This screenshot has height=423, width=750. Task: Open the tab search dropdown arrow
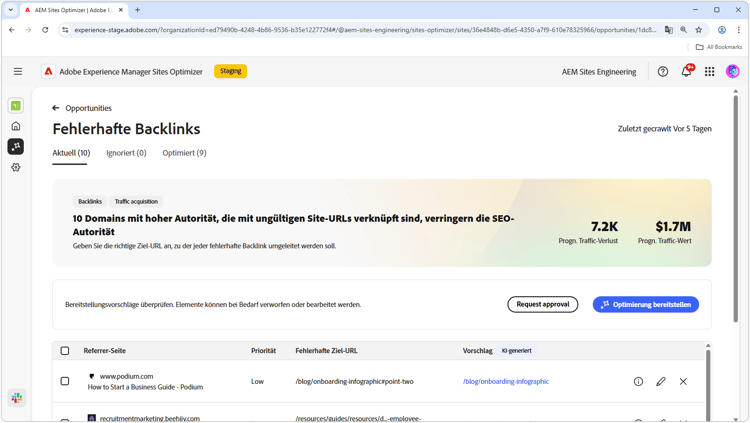pos(11,10)
